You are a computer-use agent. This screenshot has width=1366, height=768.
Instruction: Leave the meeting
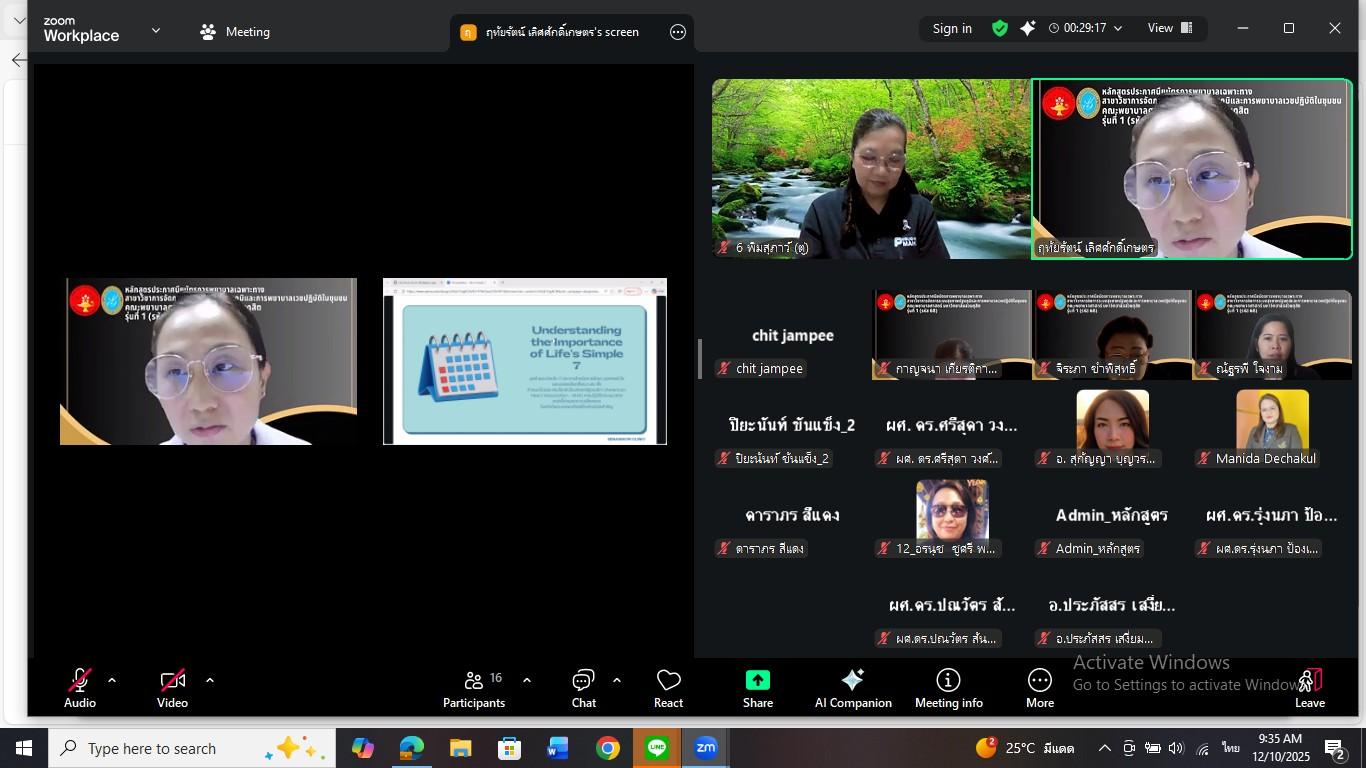pyautogui.click(x=1310, y=688)
